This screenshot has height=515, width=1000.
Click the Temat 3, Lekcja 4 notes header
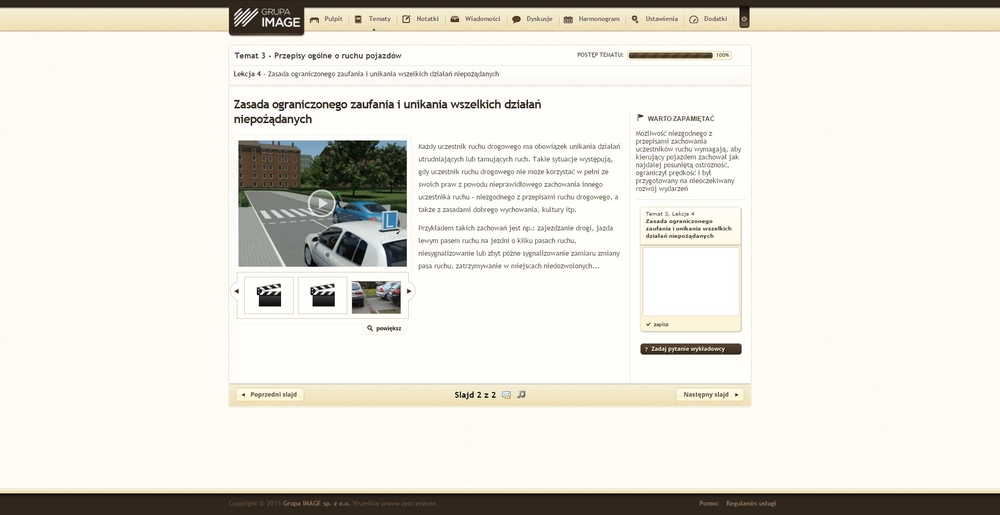[691, 225]
